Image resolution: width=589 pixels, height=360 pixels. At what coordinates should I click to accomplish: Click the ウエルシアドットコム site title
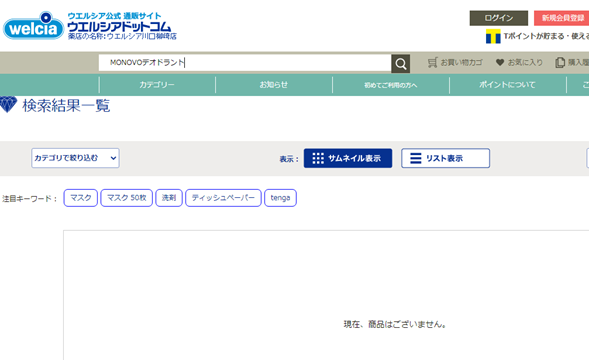[119, 26]
